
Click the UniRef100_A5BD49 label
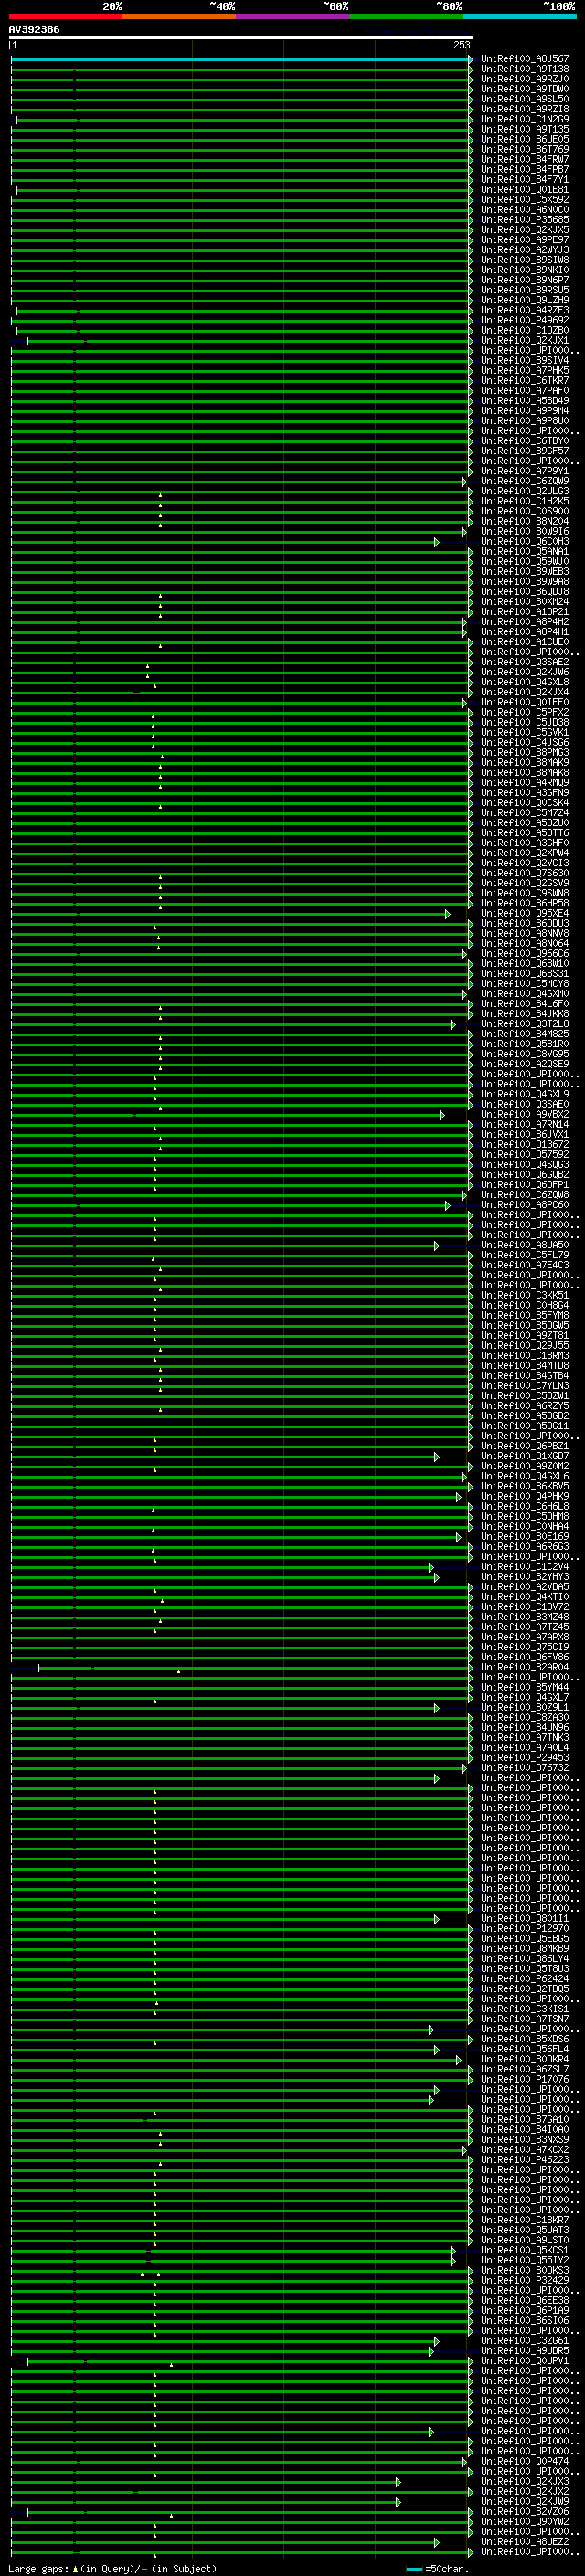point(525,401)
